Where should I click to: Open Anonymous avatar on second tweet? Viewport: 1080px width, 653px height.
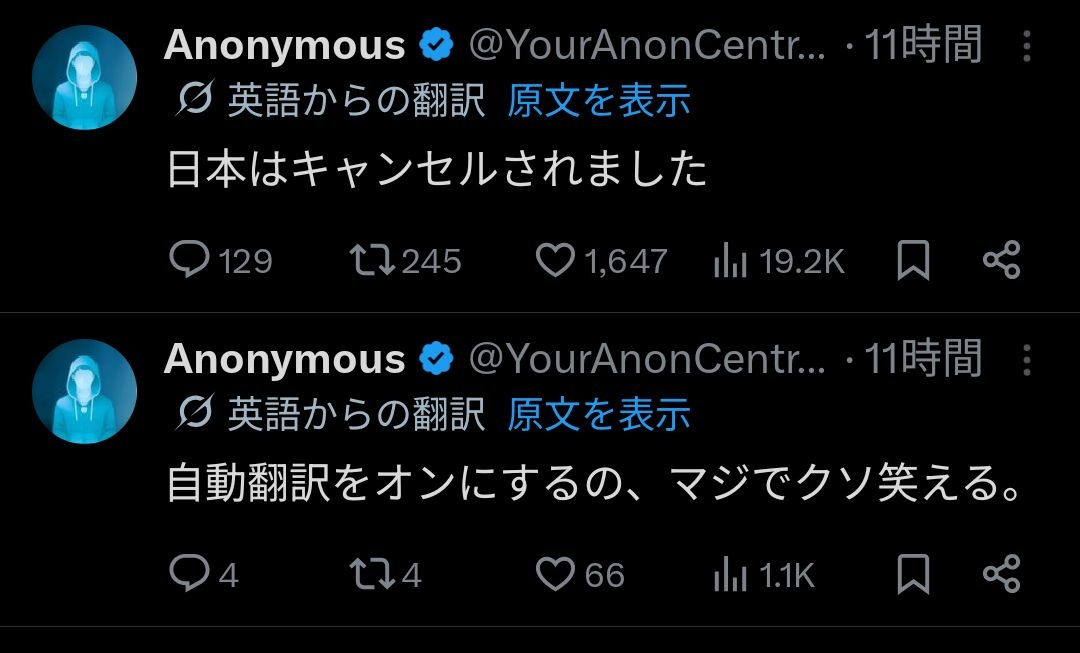(84, 391)
